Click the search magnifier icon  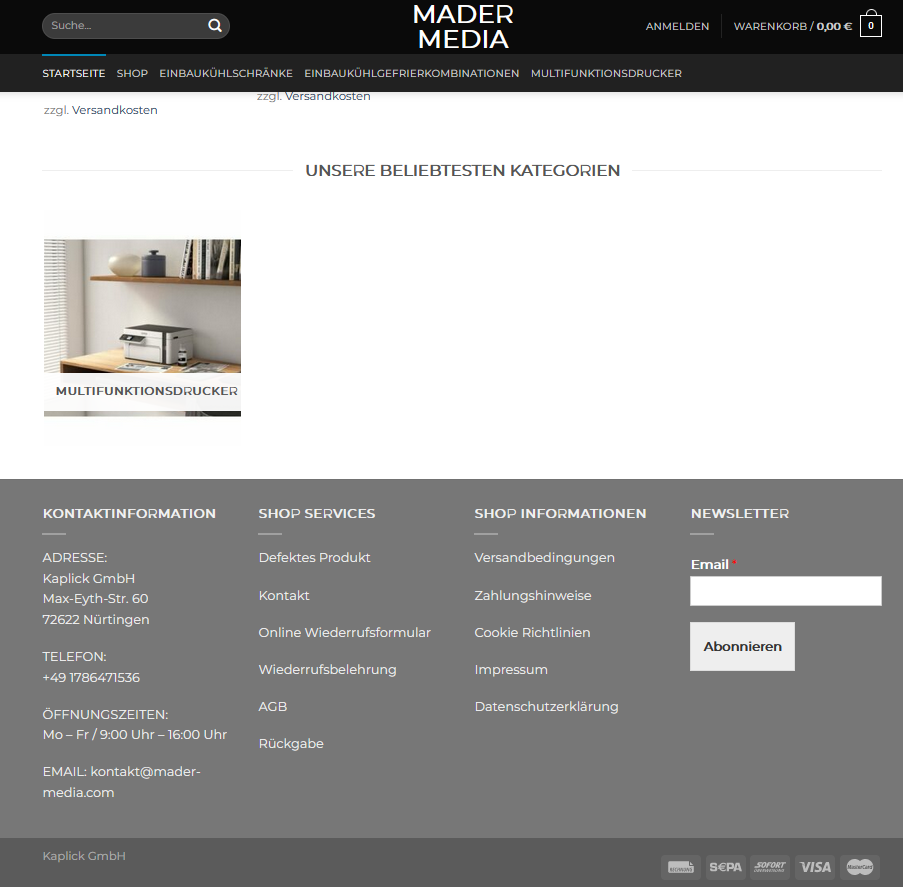pyautogui.click(x=215, y=26)
